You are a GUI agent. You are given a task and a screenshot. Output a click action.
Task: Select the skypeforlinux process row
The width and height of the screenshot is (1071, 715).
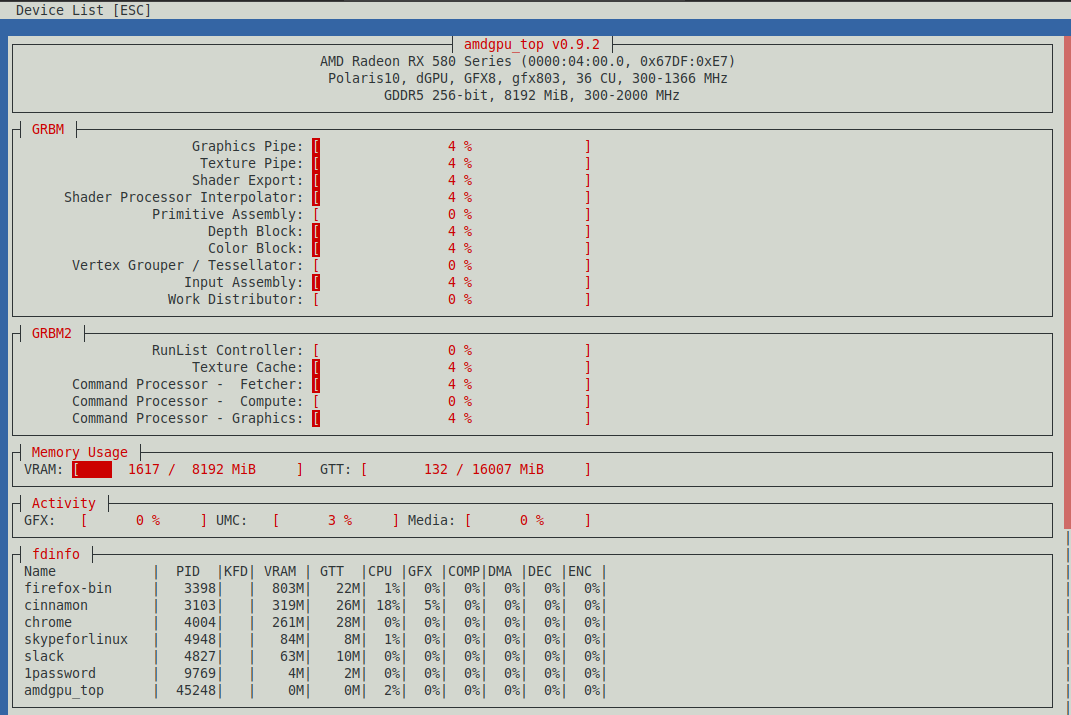coord(76,639)
